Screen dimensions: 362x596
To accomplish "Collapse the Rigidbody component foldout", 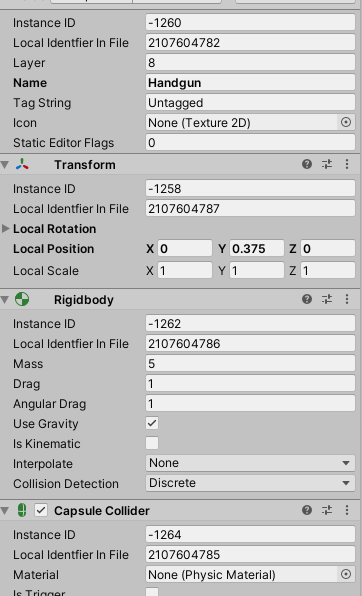I will 5,300.
